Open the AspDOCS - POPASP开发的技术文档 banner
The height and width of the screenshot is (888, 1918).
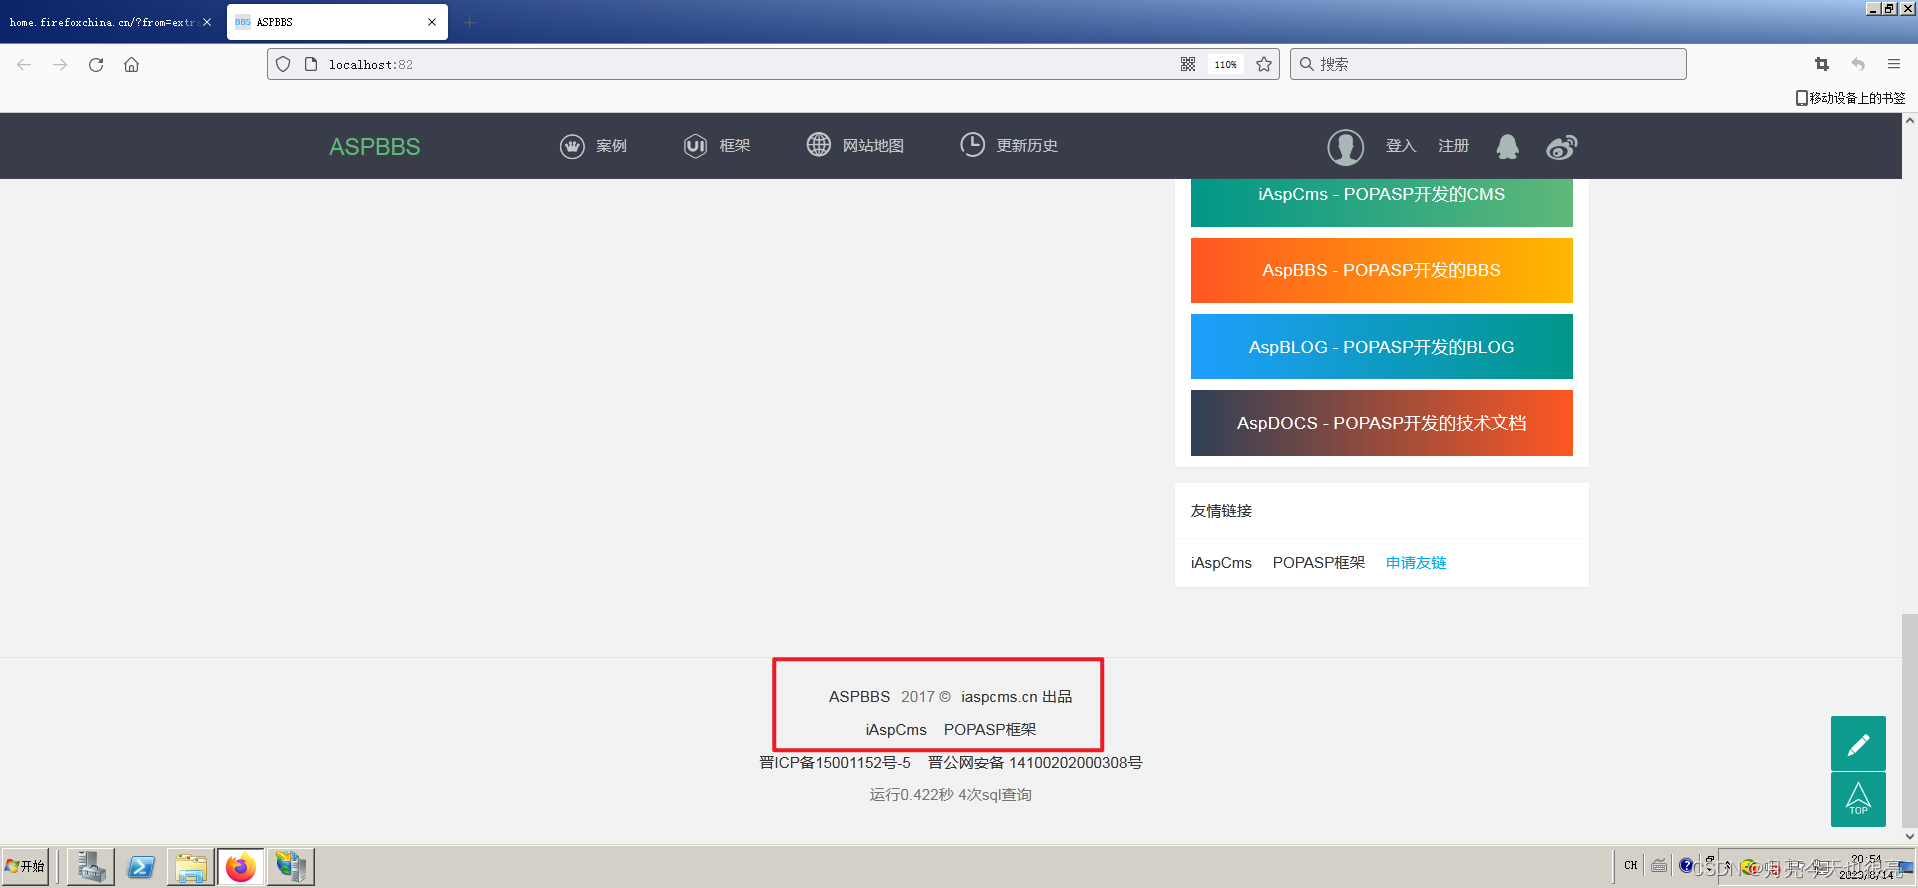(1381, 423)
